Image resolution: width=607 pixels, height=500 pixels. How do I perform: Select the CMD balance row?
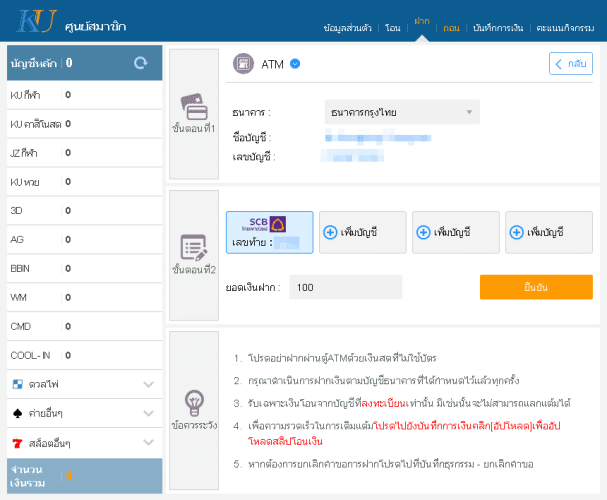tap(84, 327)
